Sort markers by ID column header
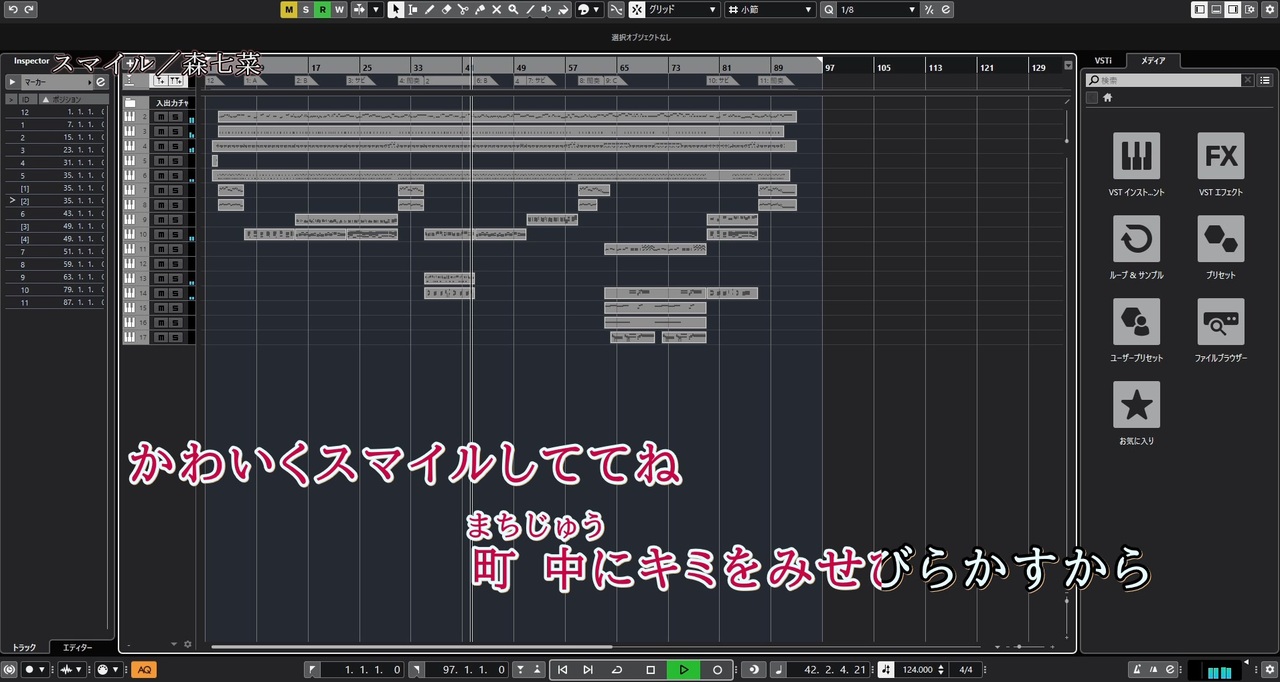This screenshot has width=1280, height=682. (27, 99)
